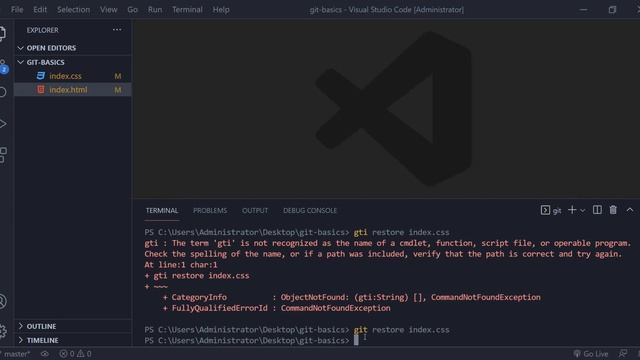This screenshot has width=640, height=360.
Task: Click the M status next to index.css
Action: [118, 76]
